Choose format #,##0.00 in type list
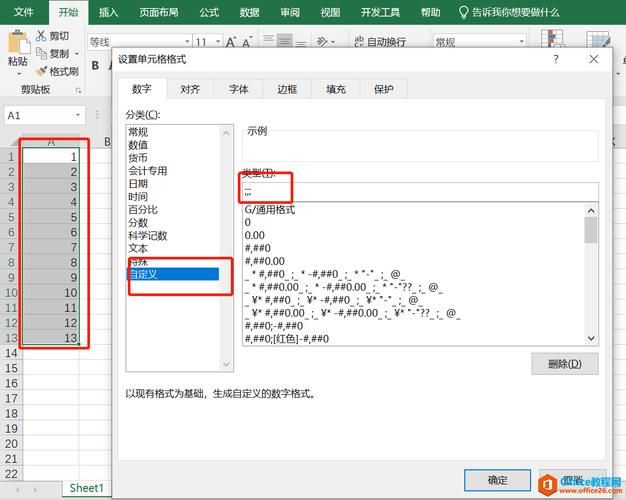 point(265,261)
